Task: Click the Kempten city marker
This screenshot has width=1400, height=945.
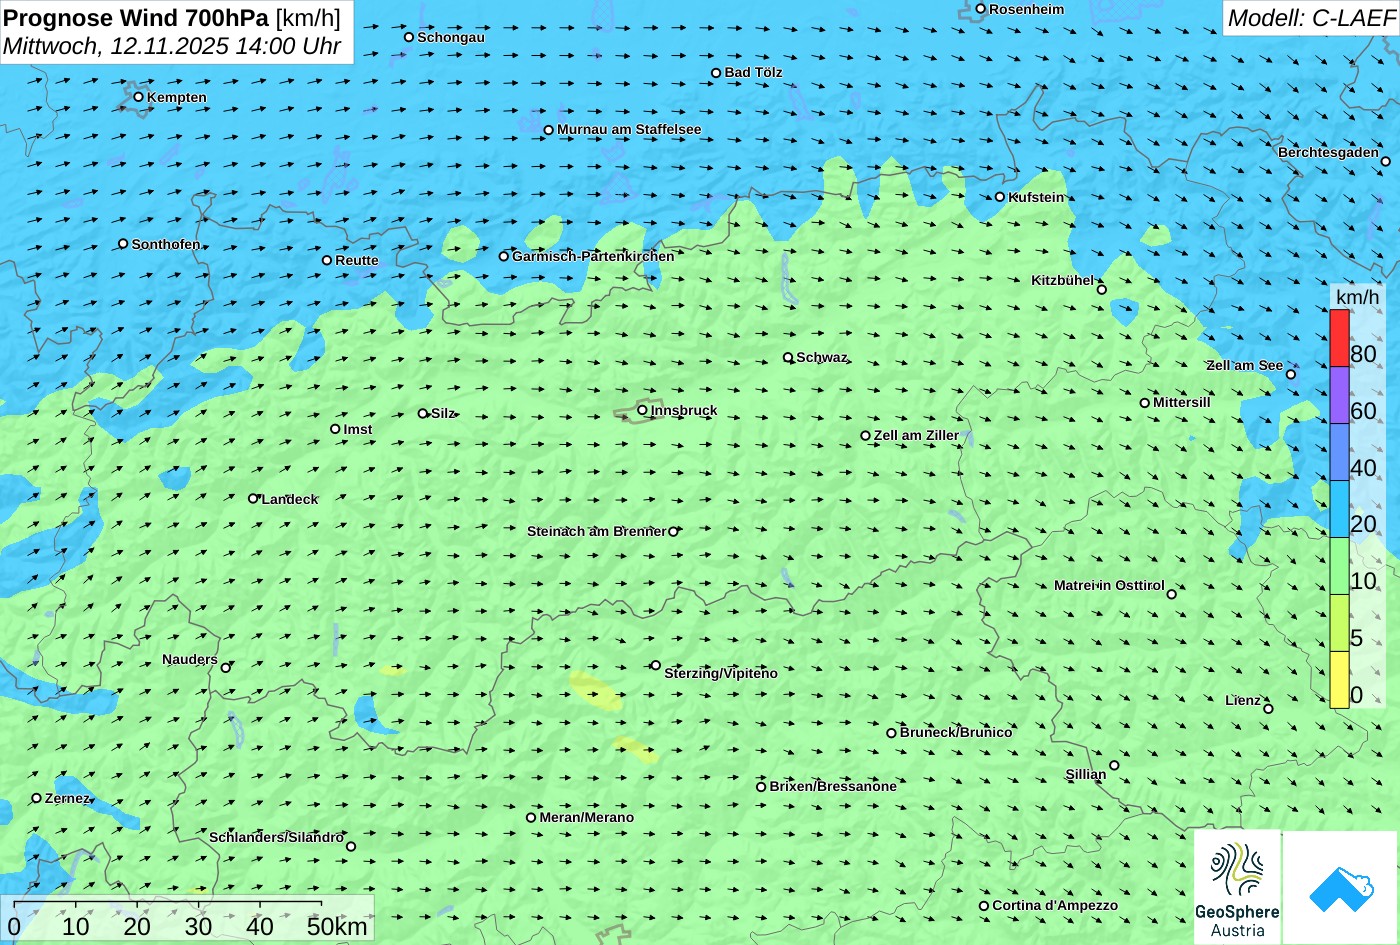Action: pyautogui.click(x=138, y=97)
